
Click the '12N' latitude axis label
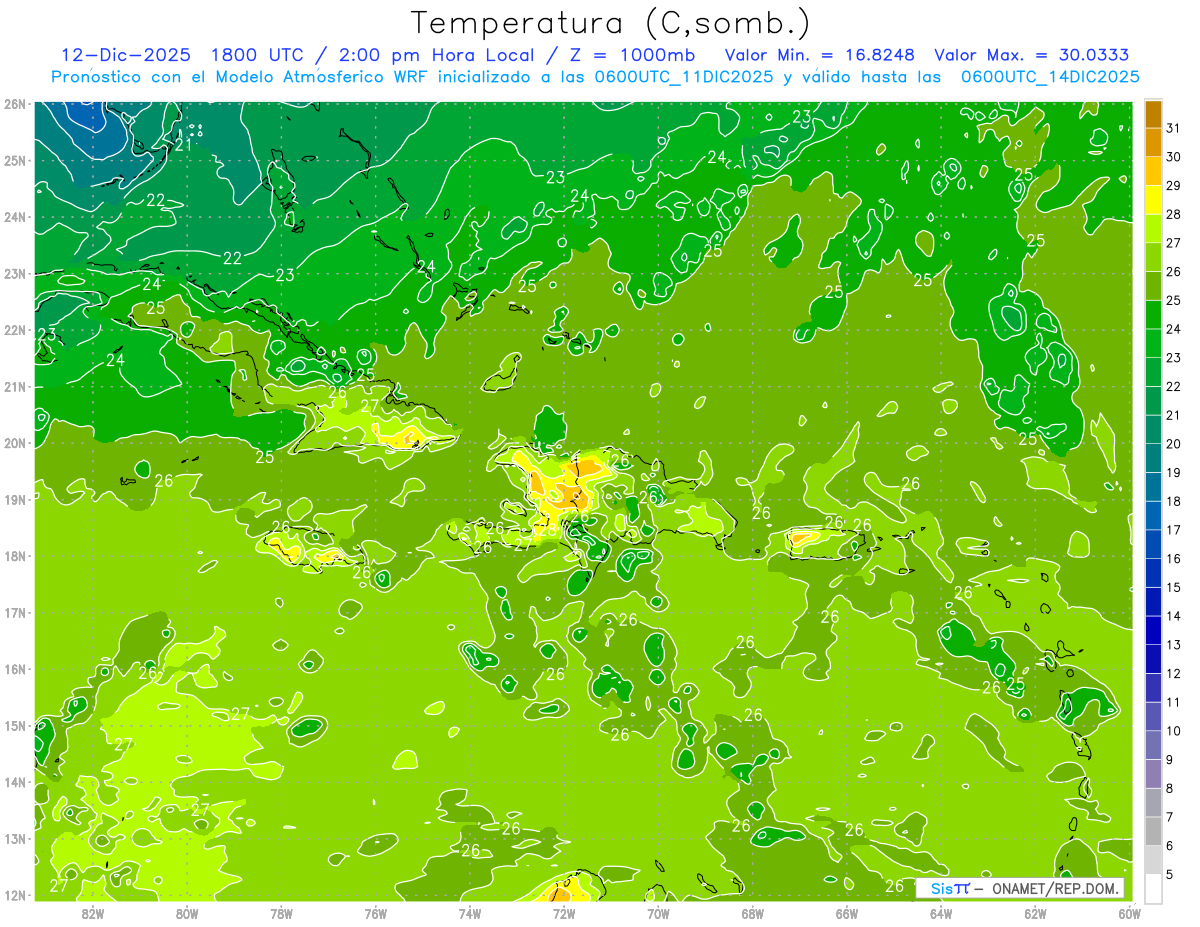(x=15, y=895)
